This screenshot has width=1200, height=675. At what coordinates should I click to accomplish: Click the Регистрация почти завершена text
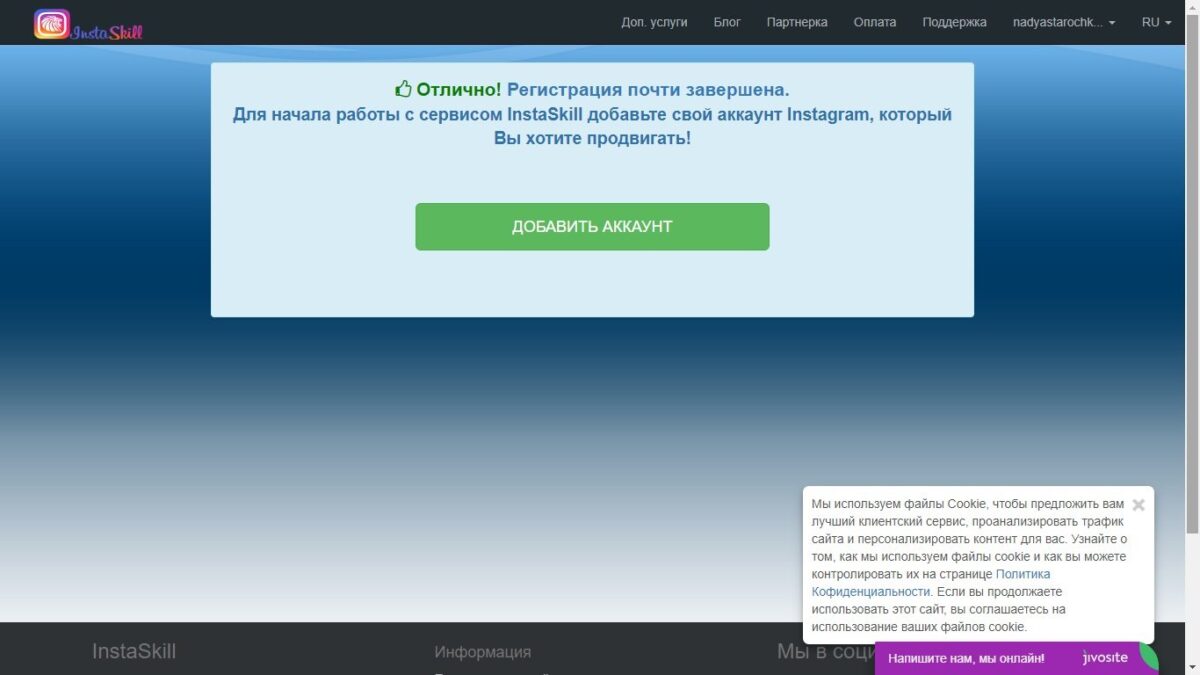click(x=648, y=89)
